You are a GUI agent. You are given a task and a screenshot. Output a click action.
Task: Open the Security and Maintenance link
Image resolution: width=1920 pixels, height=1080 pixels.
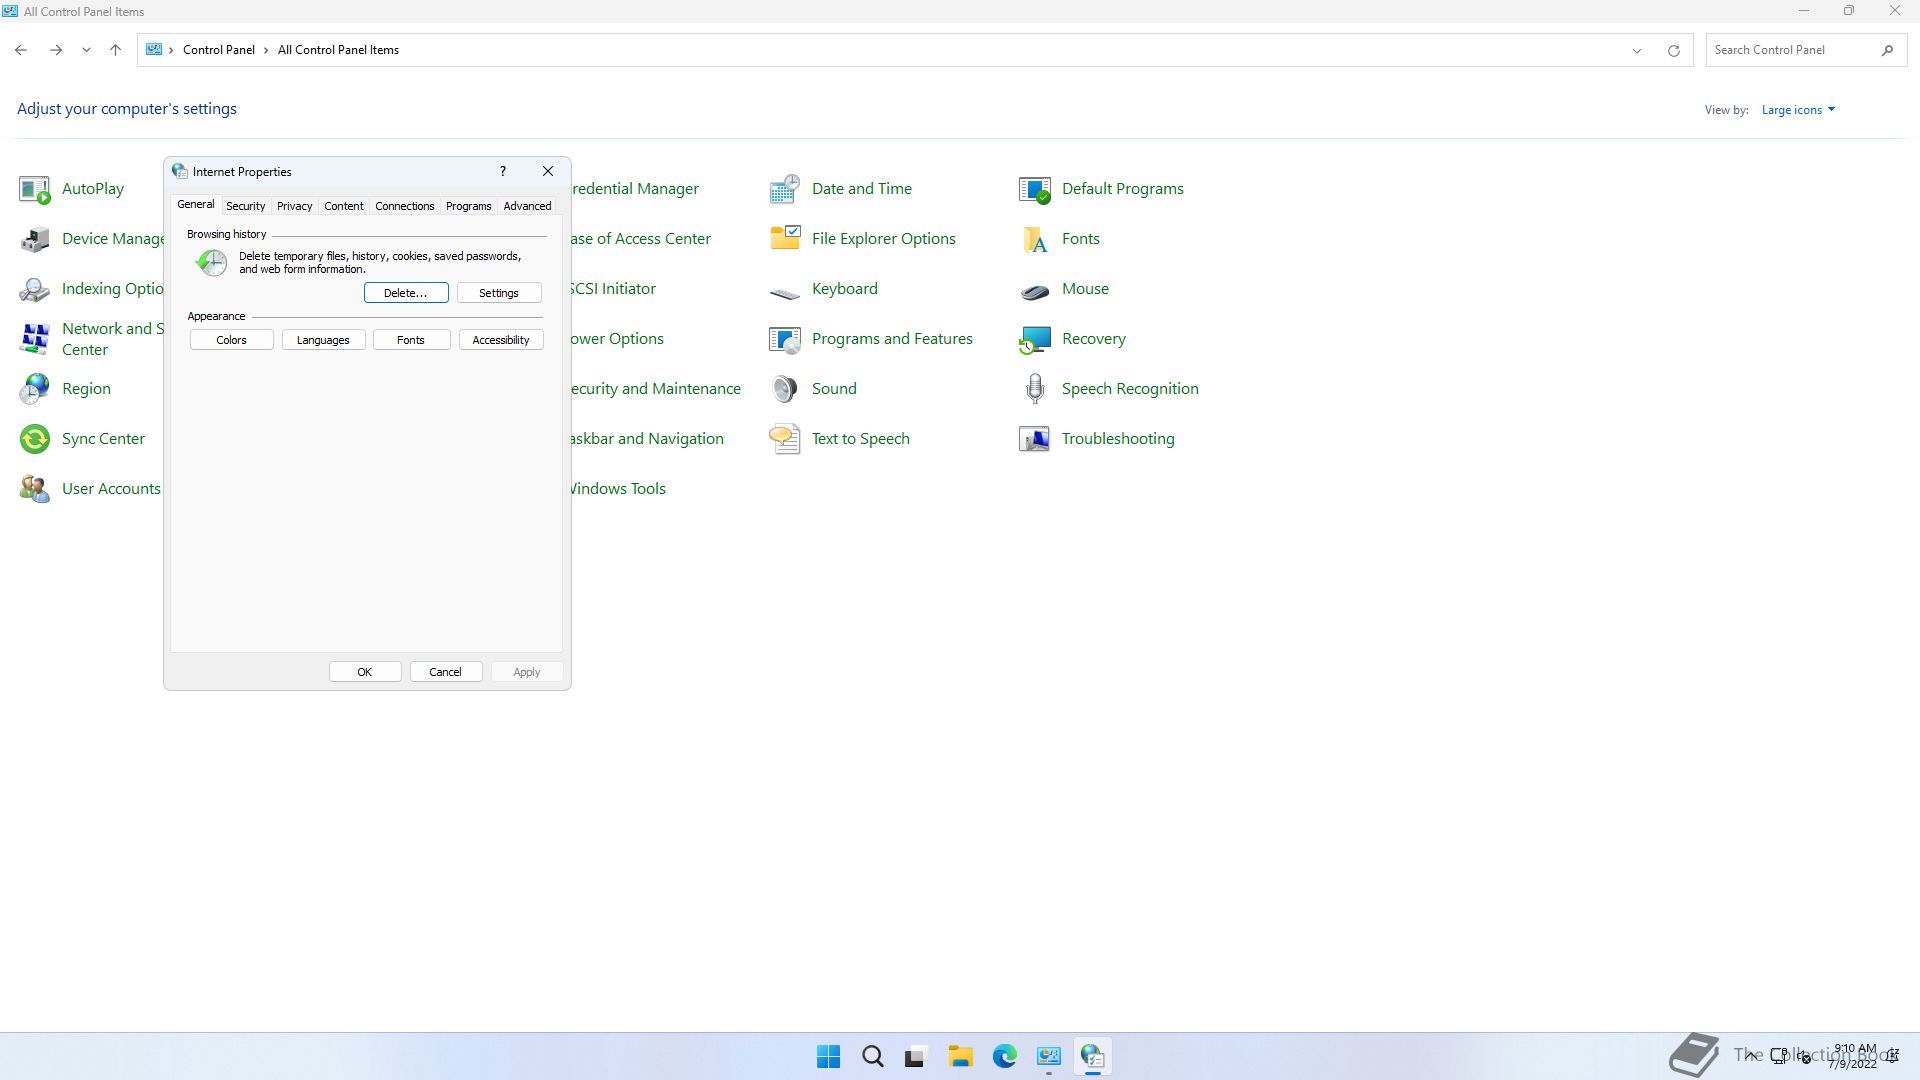pyautogui.click(x=656, y=389)
